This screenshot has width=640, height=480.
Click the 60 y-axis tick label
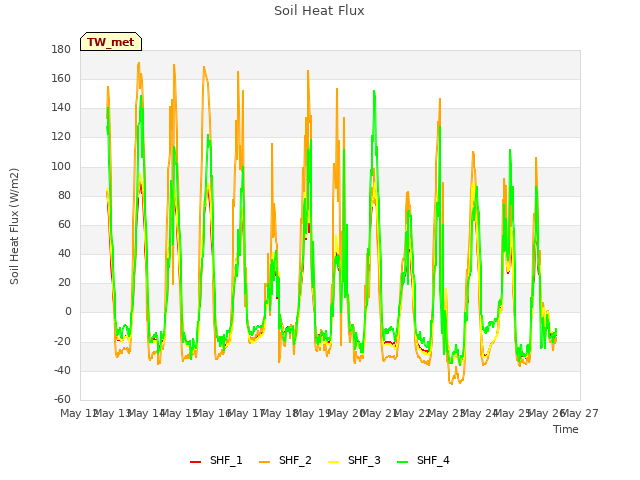click(x=64, y=224)
